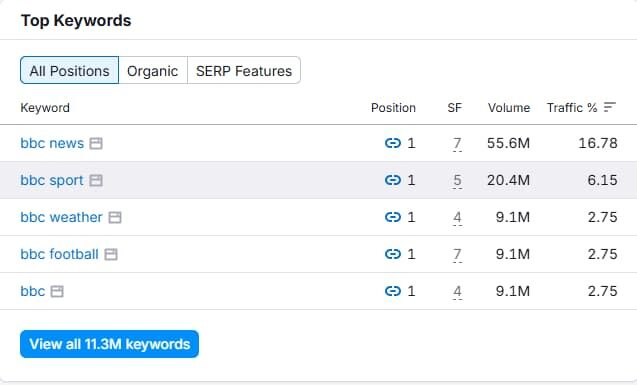Click link icon in bbc sport position cell
The image size is (637, 385).
click(393, 180)
